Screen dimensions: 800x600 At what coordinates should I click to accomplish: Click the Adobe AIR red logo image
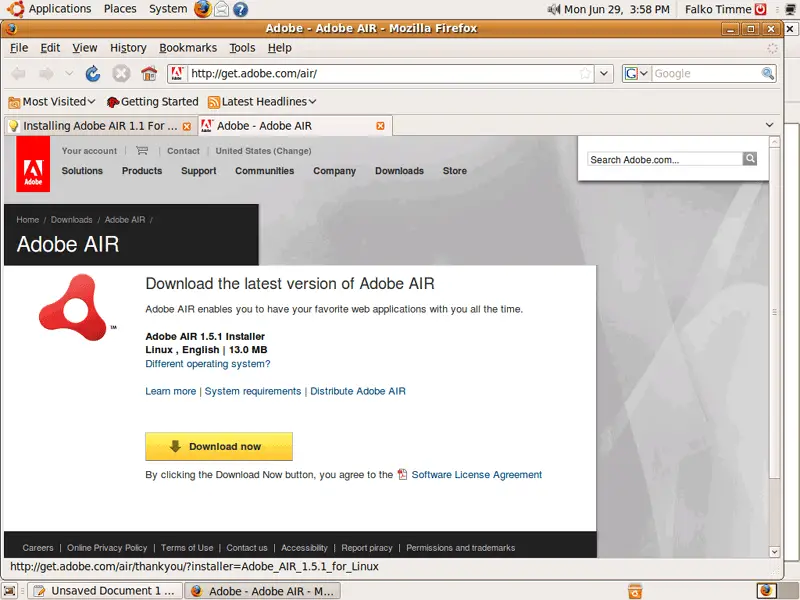click(76, 308)
